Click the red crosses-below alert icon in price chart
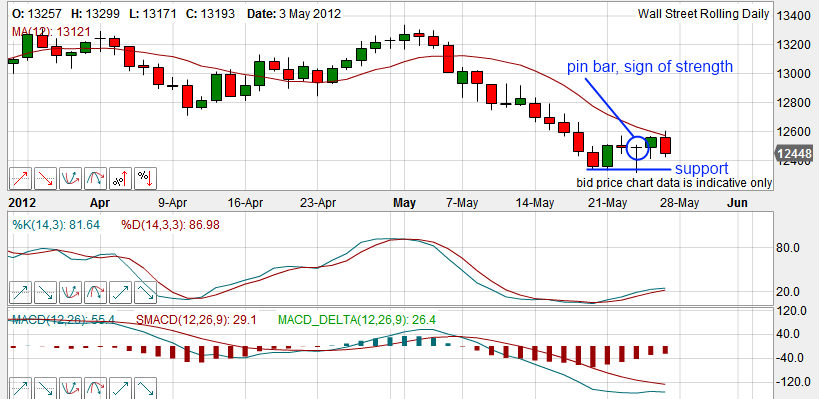Screen dimensions: 819x399 [x=46, y=179]
